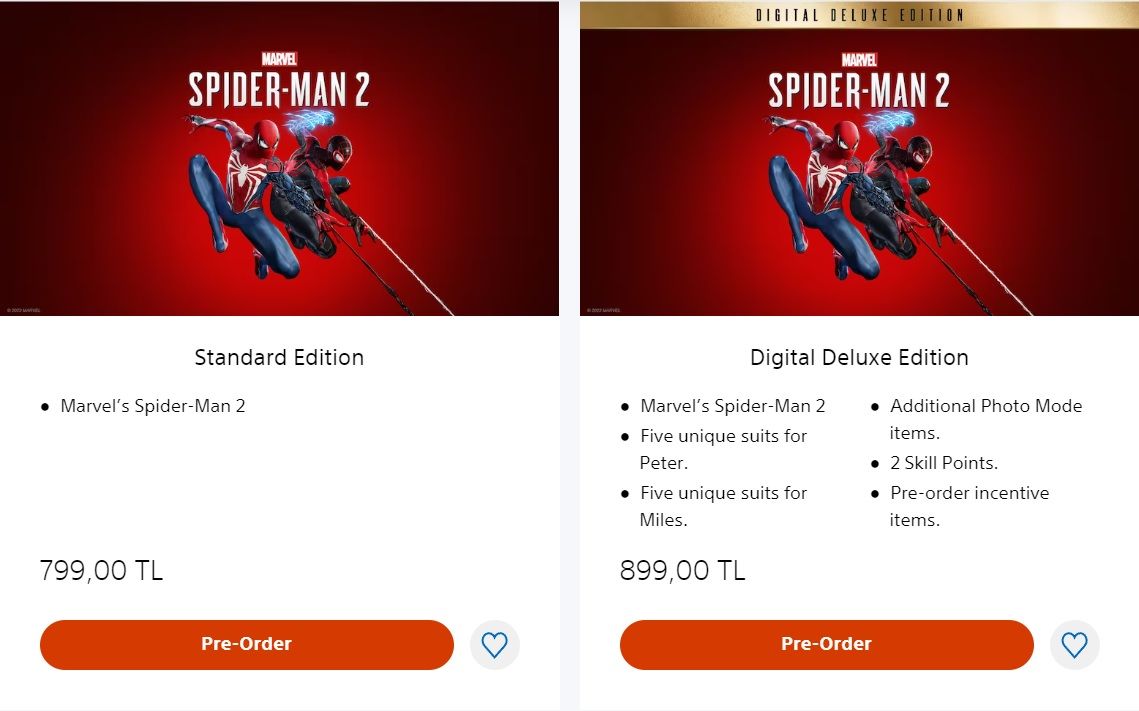Image resolution: width=1139 pixels, height=711 pixels.
Task: Click Five unique suits for Miles item
Action: click(723, 506)
